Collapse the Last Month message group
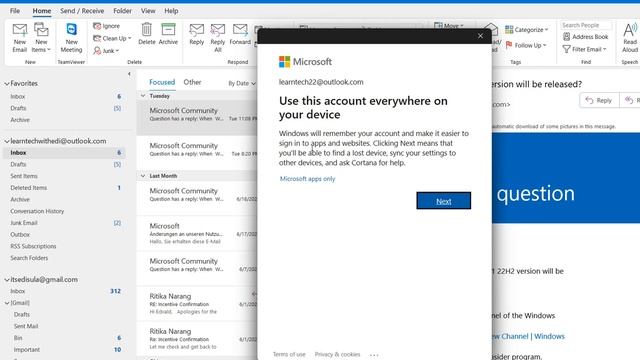Image resolution: width=640 pixels, height=360 pixels. 143,176
